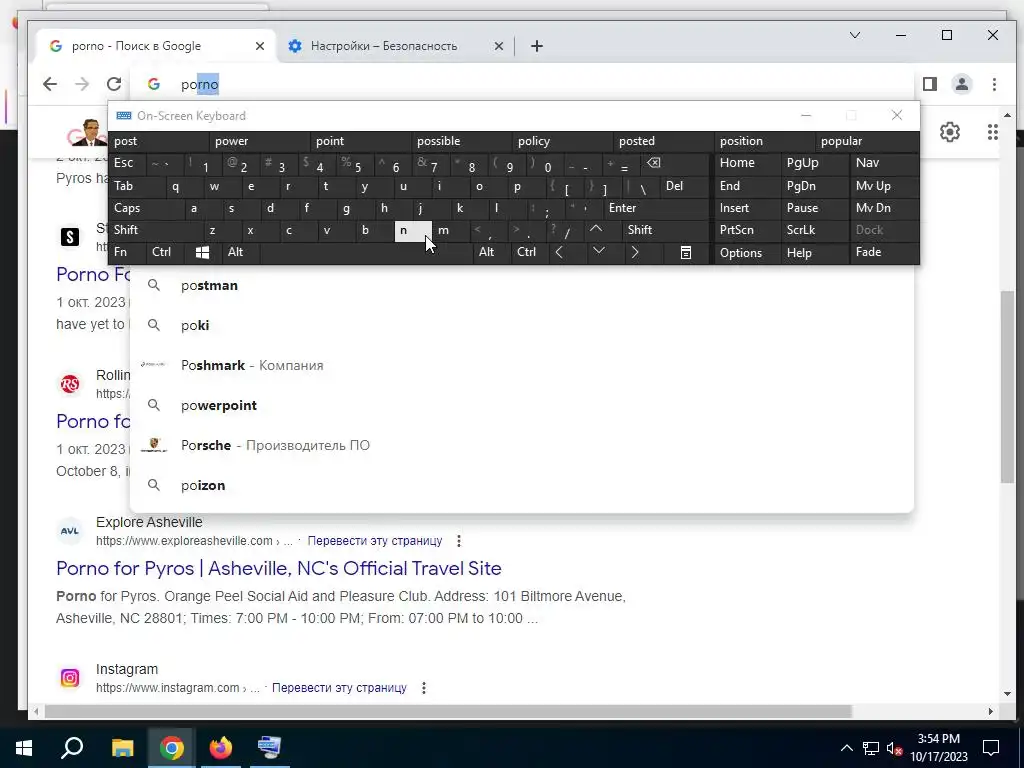Translate the Explore Asheville result page

pos(375,541)
